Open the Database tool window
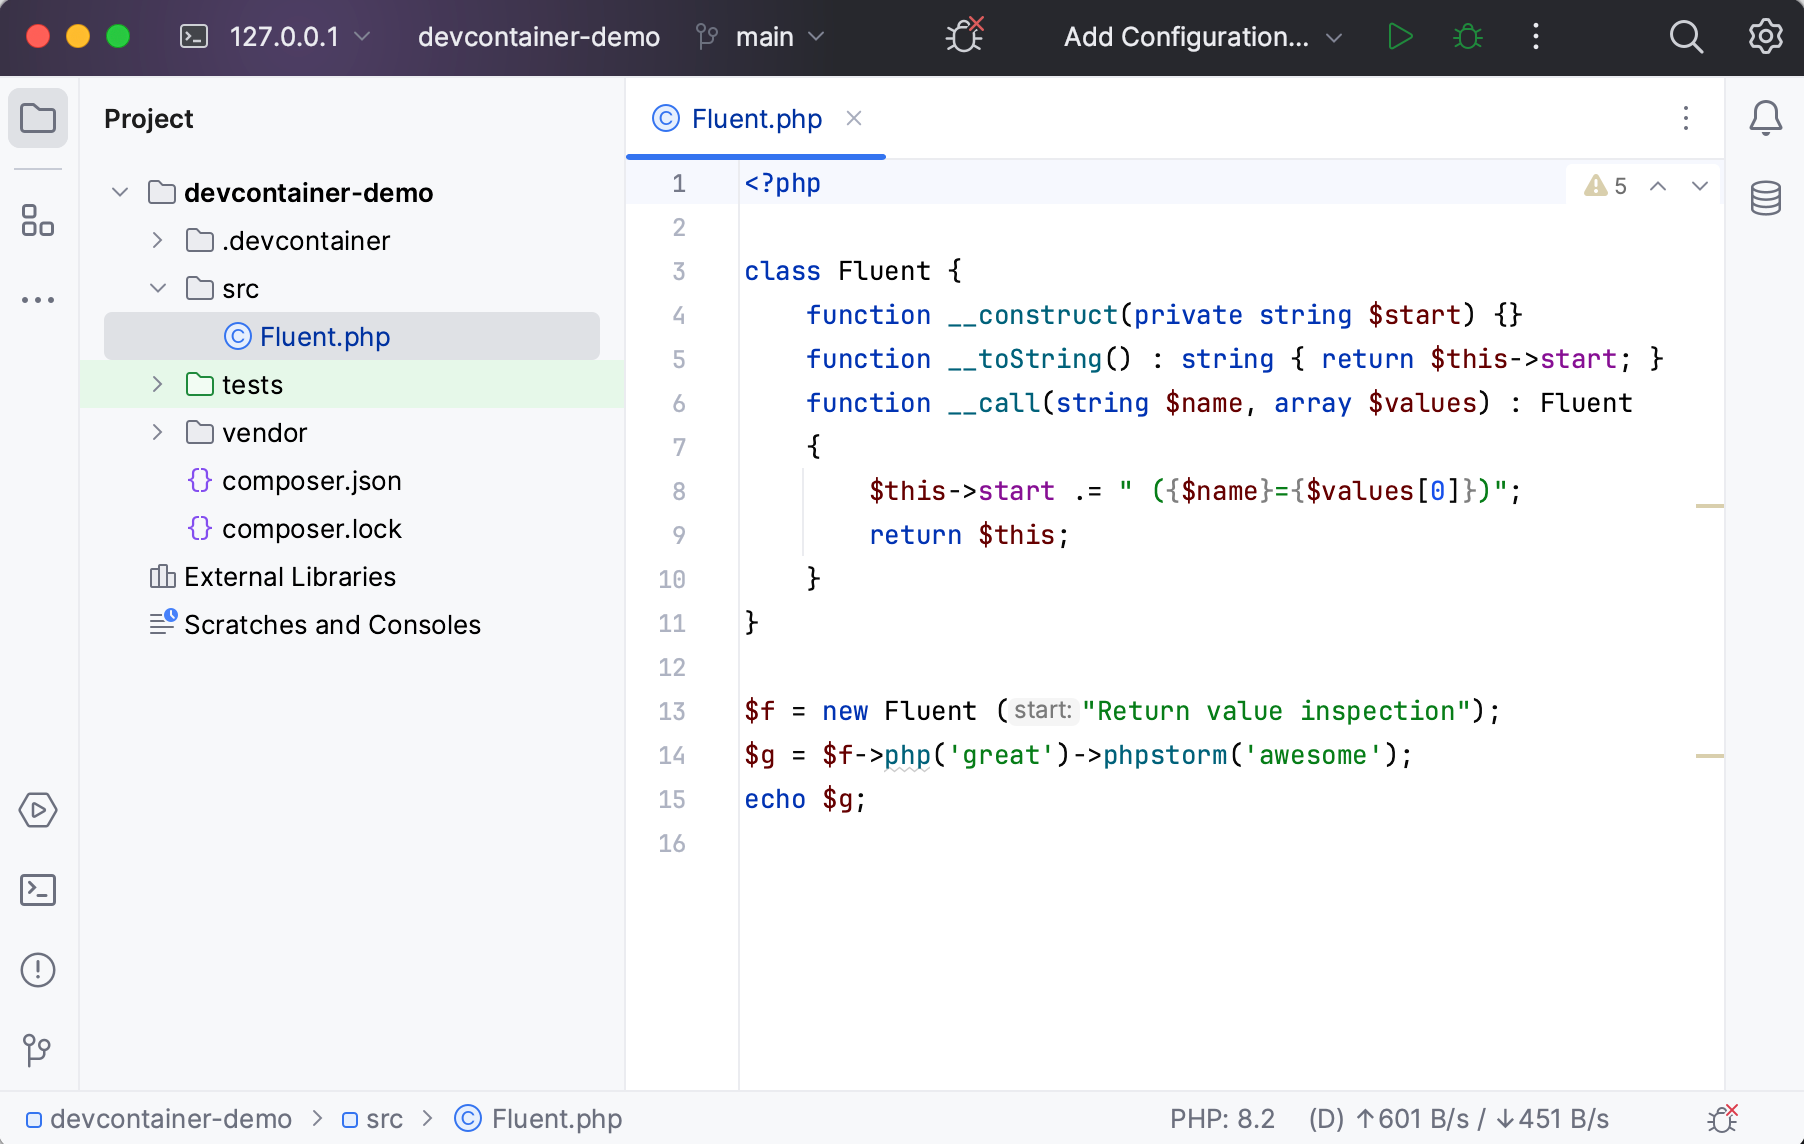The image size is (1804, 1144). click(1766, 199)
